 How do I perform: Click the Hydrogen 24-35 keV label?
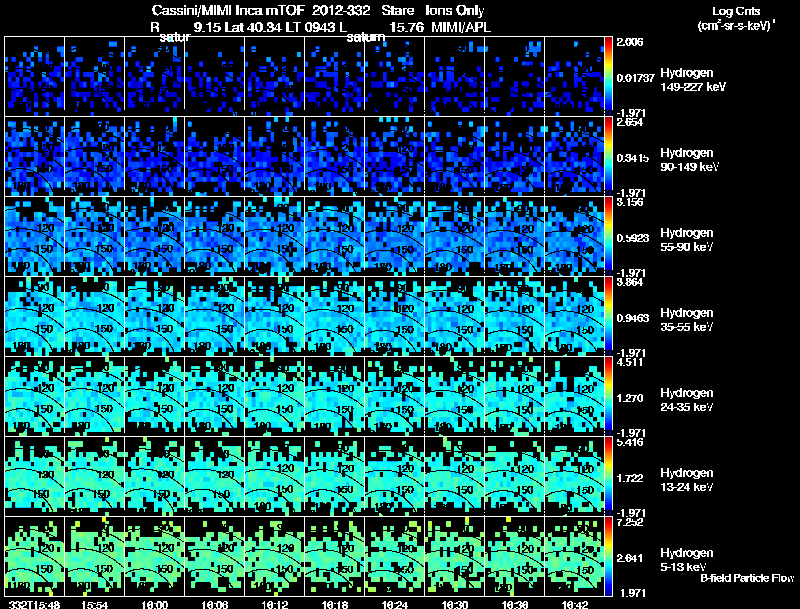pyautogui.click(x=687, y=400)
